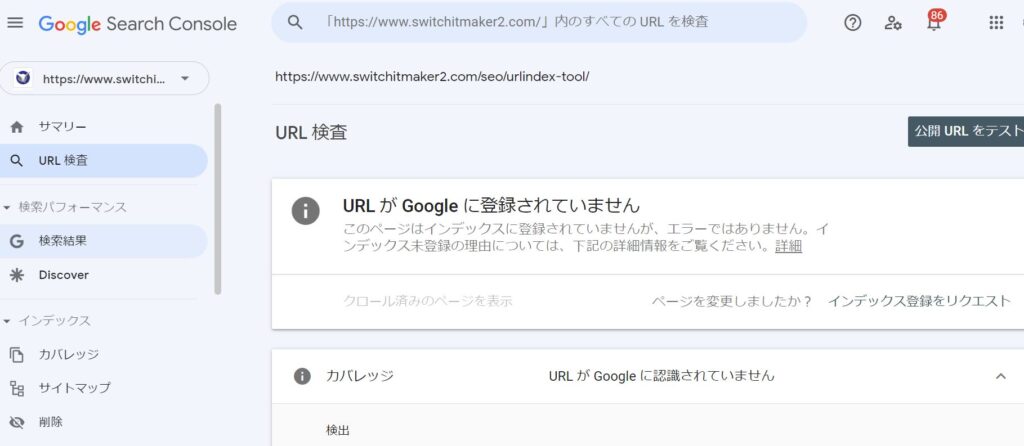Focus the URL inspection search field

pyautogui.click(x=539, y=22)
